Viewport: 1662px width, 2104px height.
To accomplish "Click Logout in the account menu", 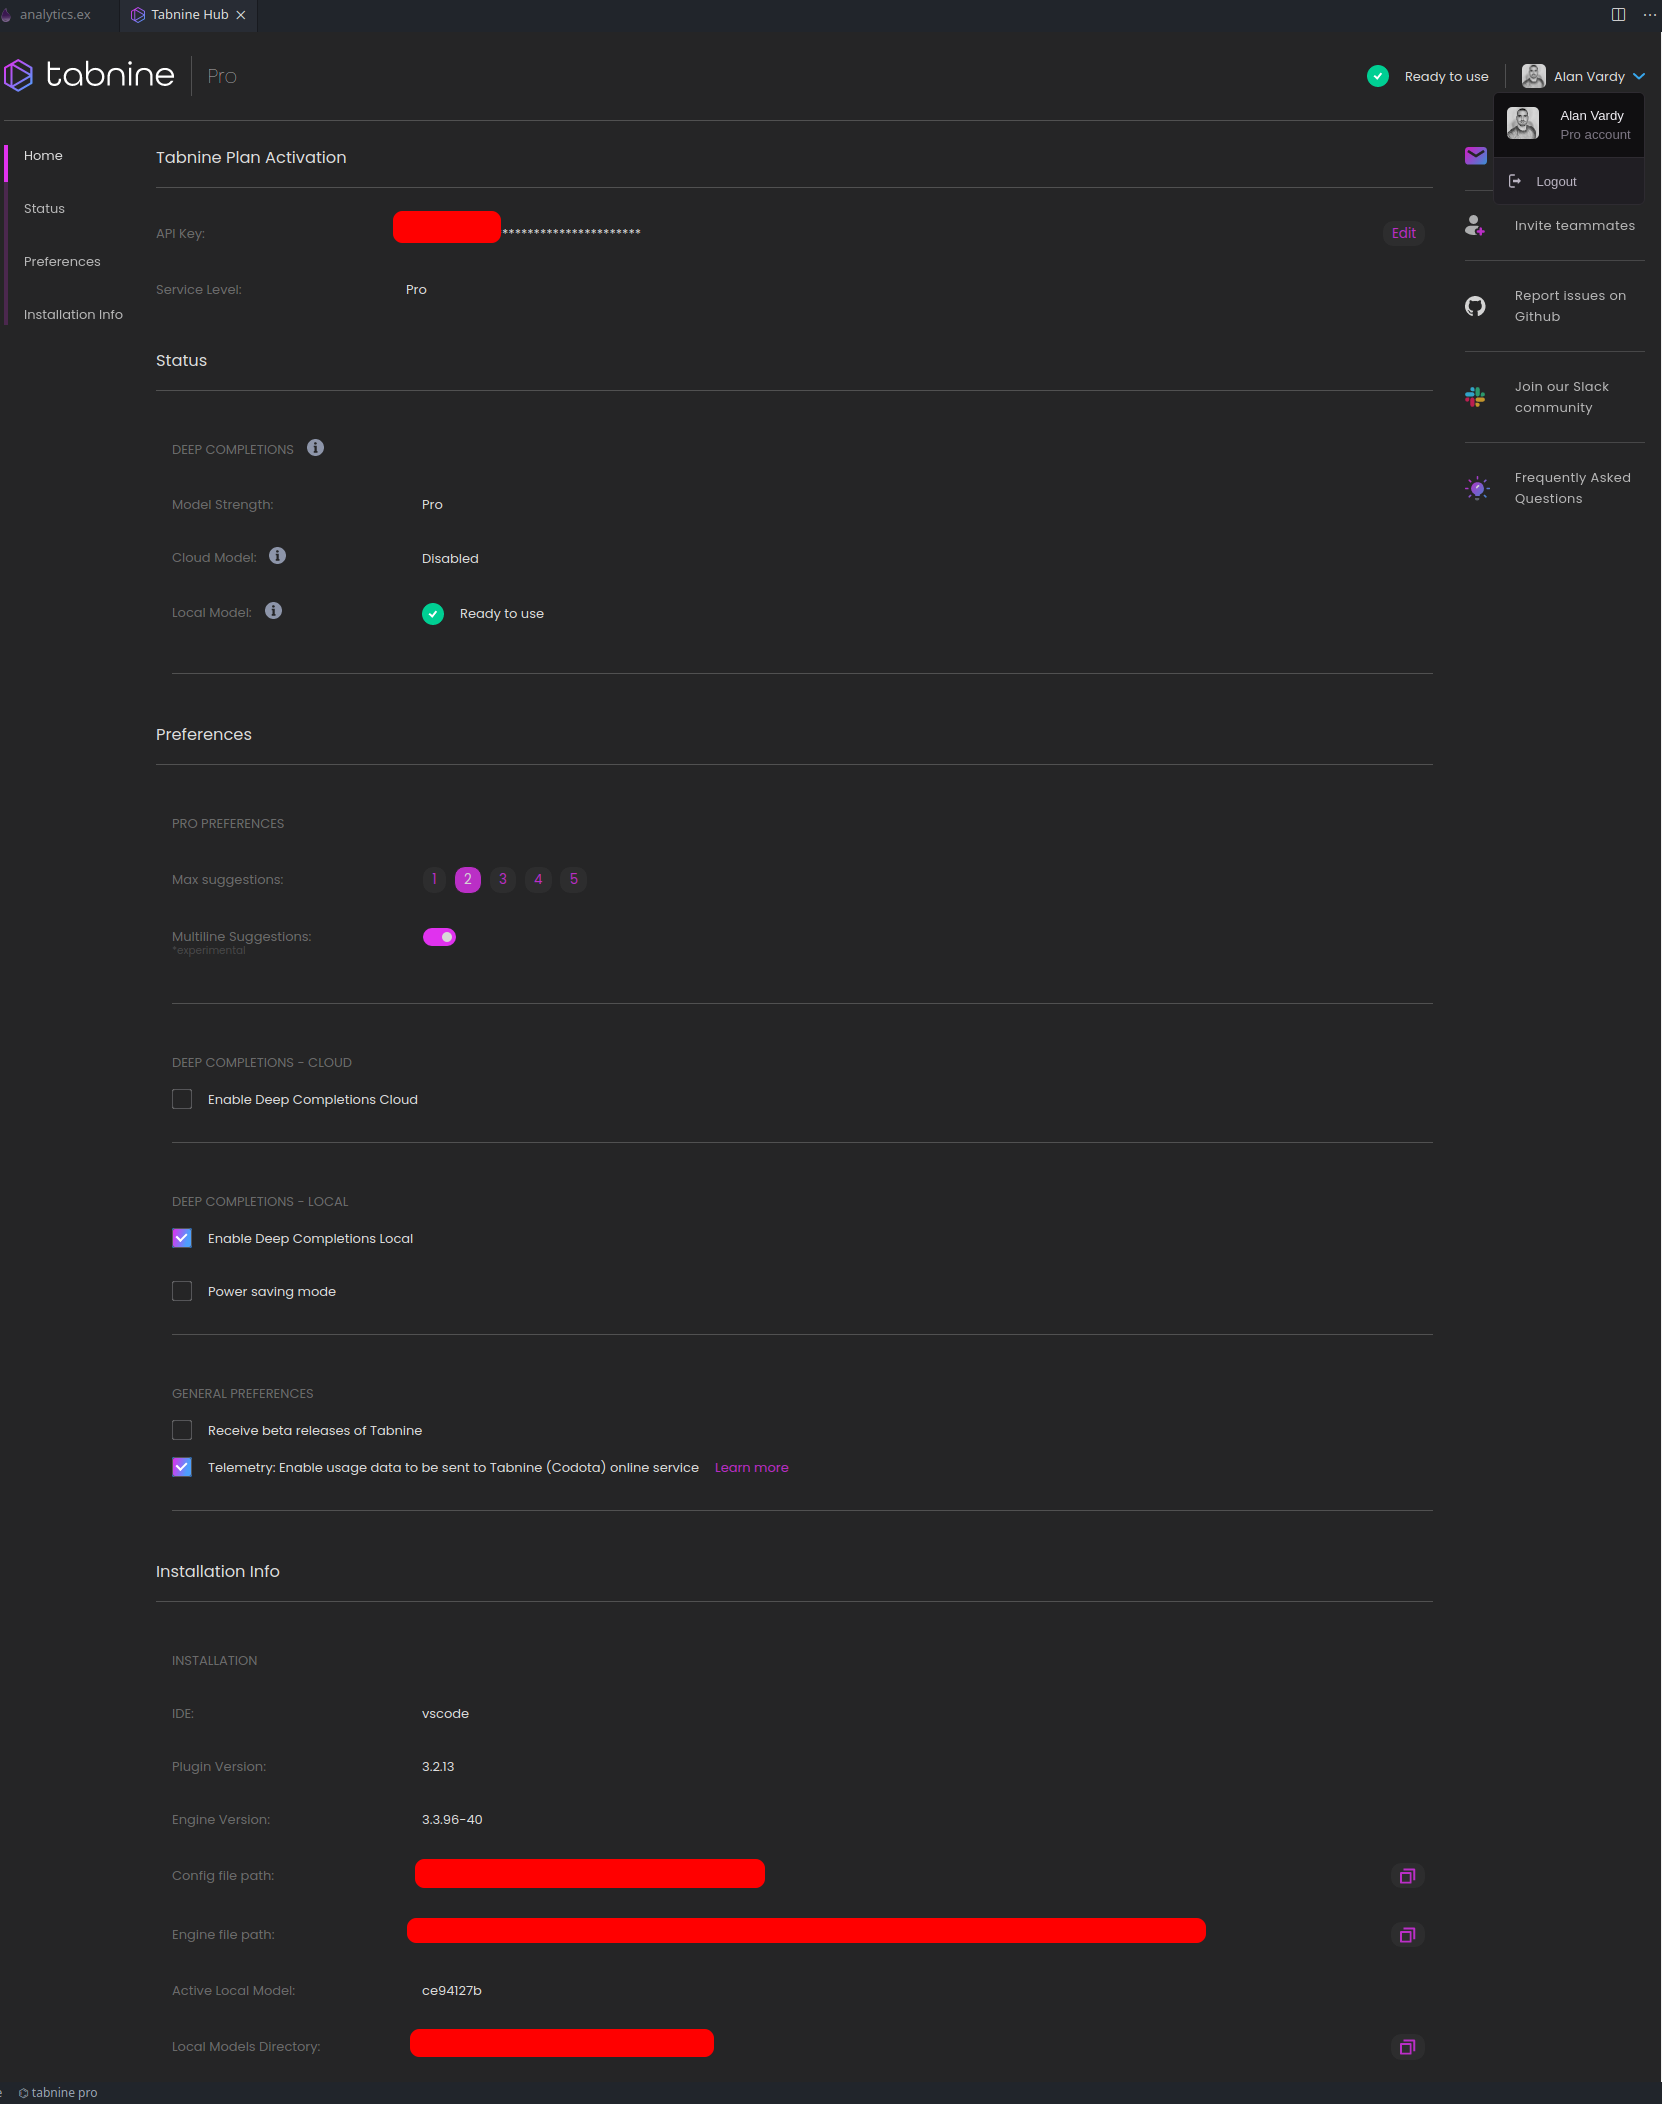I will tap(1556, 181).
